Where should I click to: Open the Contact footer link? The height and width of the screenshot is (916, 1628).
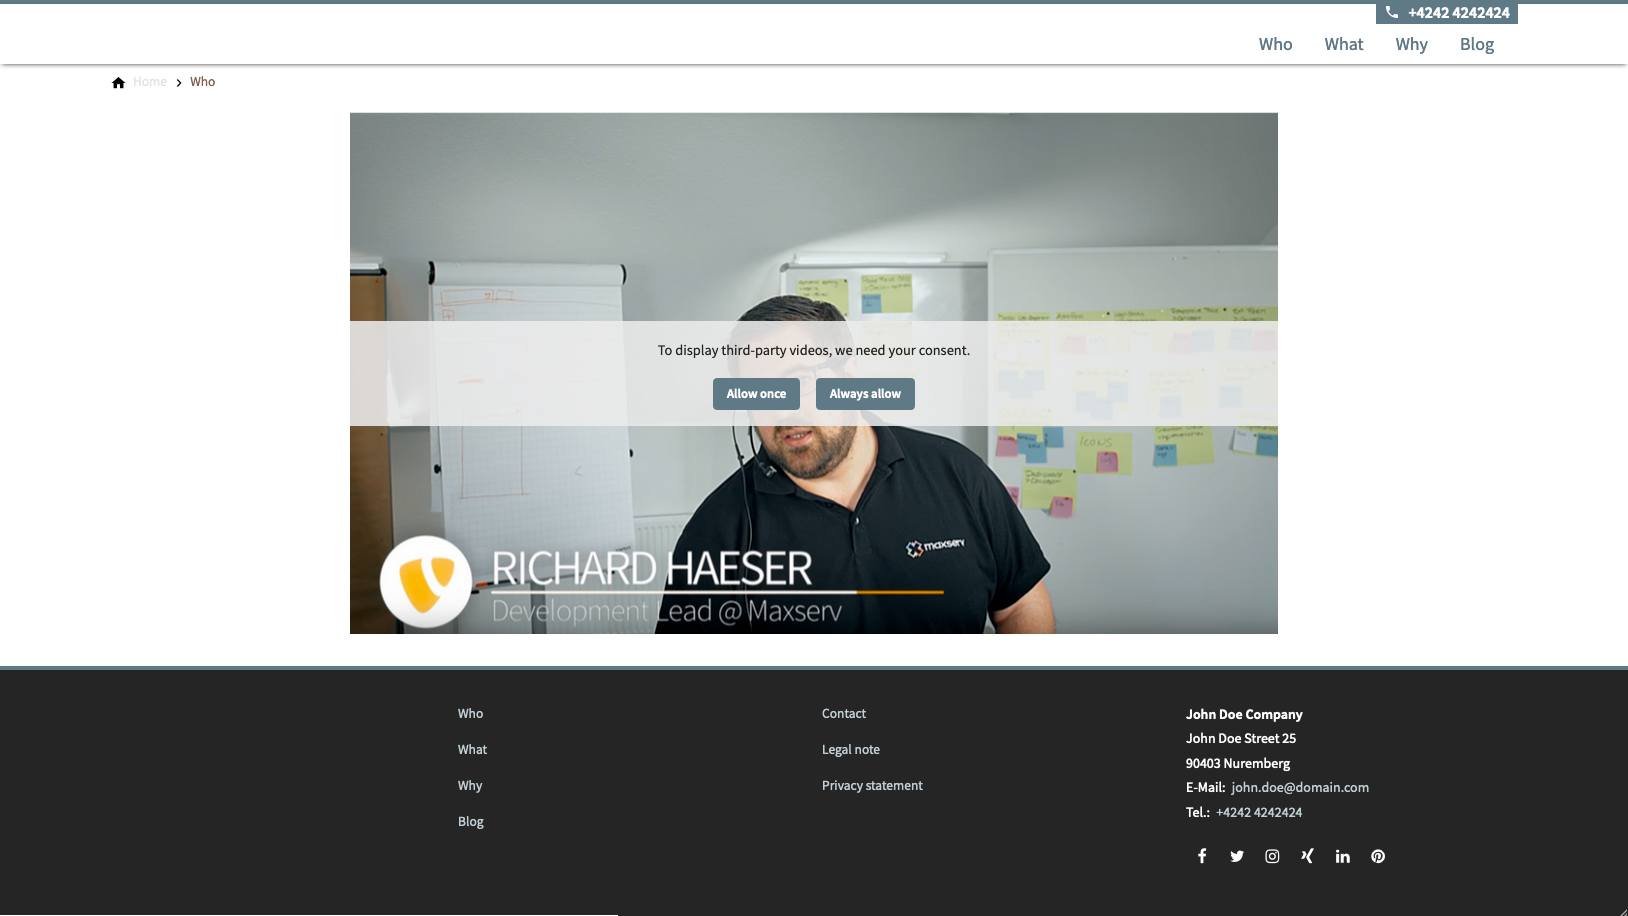(843, 713)
